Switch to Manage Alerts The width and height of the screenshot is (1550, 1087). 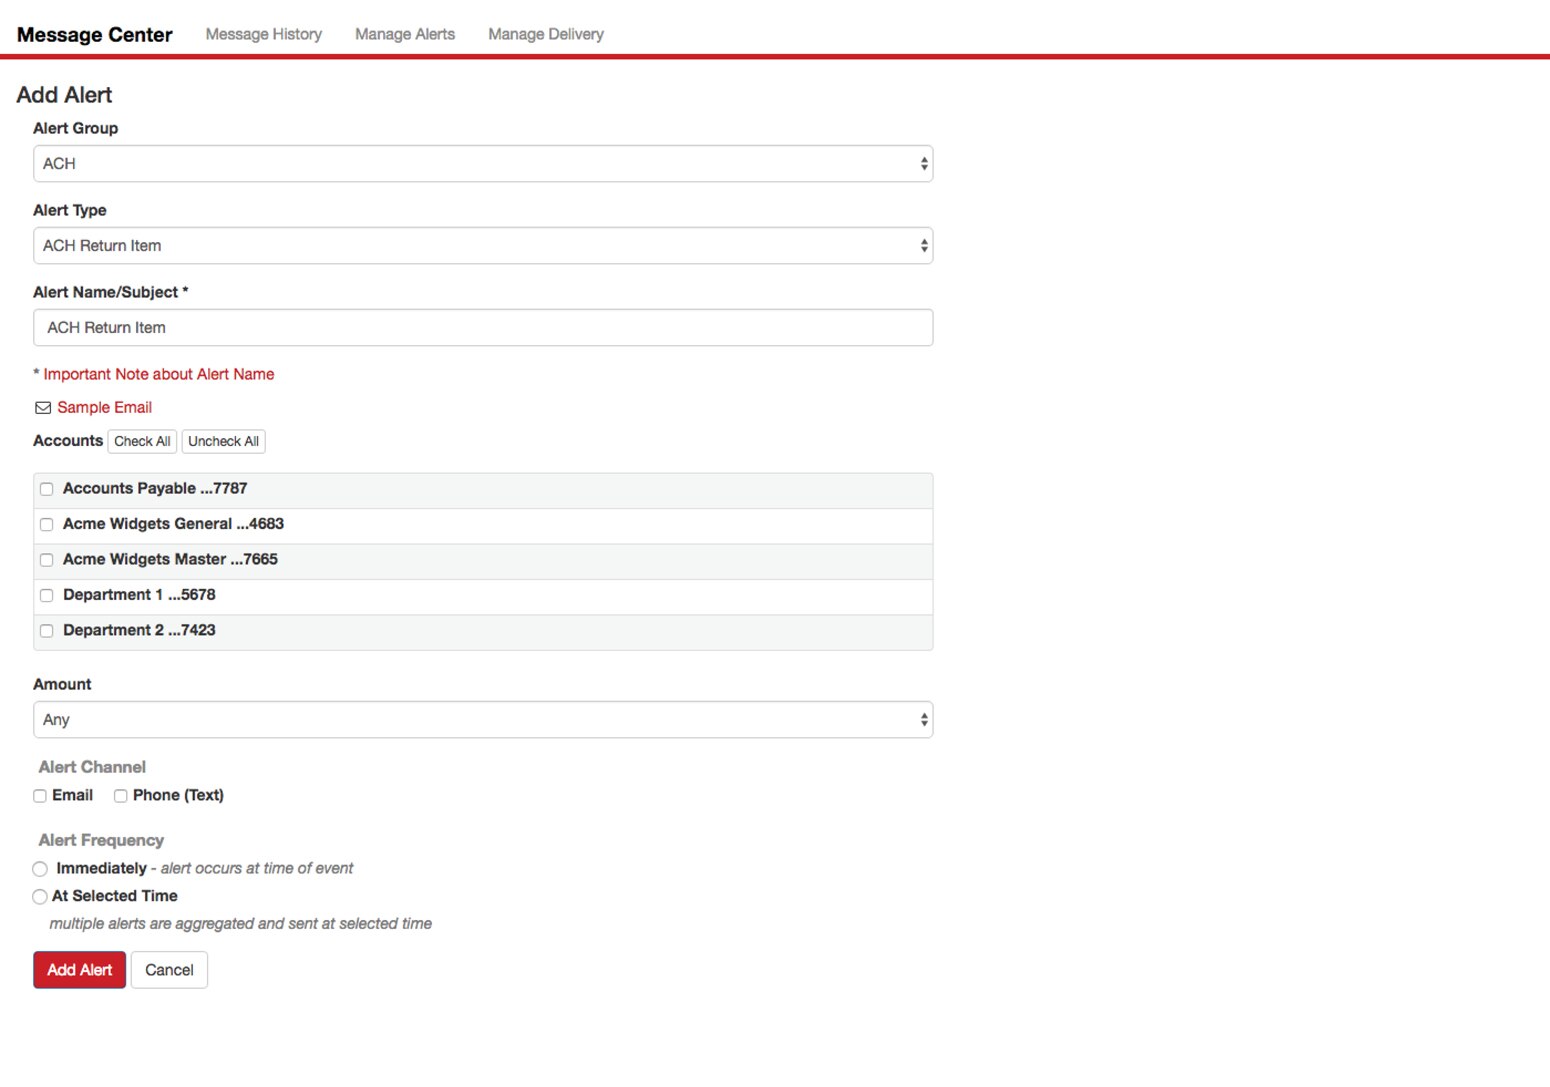click(404, 33)
